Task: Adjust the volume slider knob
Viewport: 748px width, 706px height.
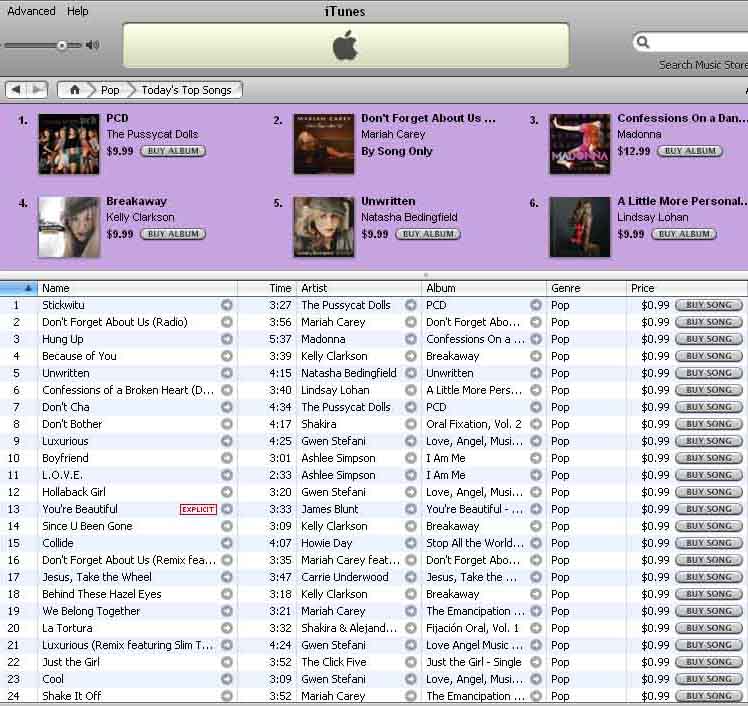Action: pyautogui.click(x=62, y=45)
